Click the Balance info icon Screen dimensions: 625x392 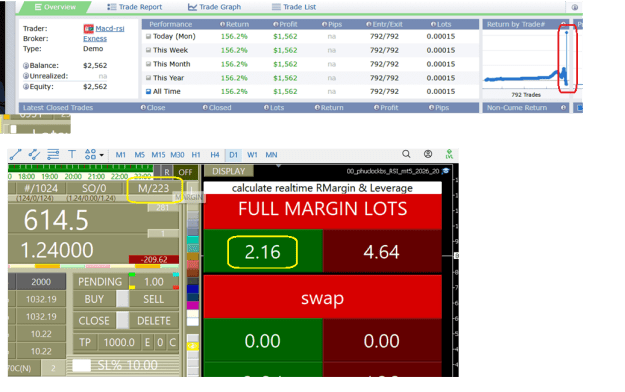click(26, 65)
